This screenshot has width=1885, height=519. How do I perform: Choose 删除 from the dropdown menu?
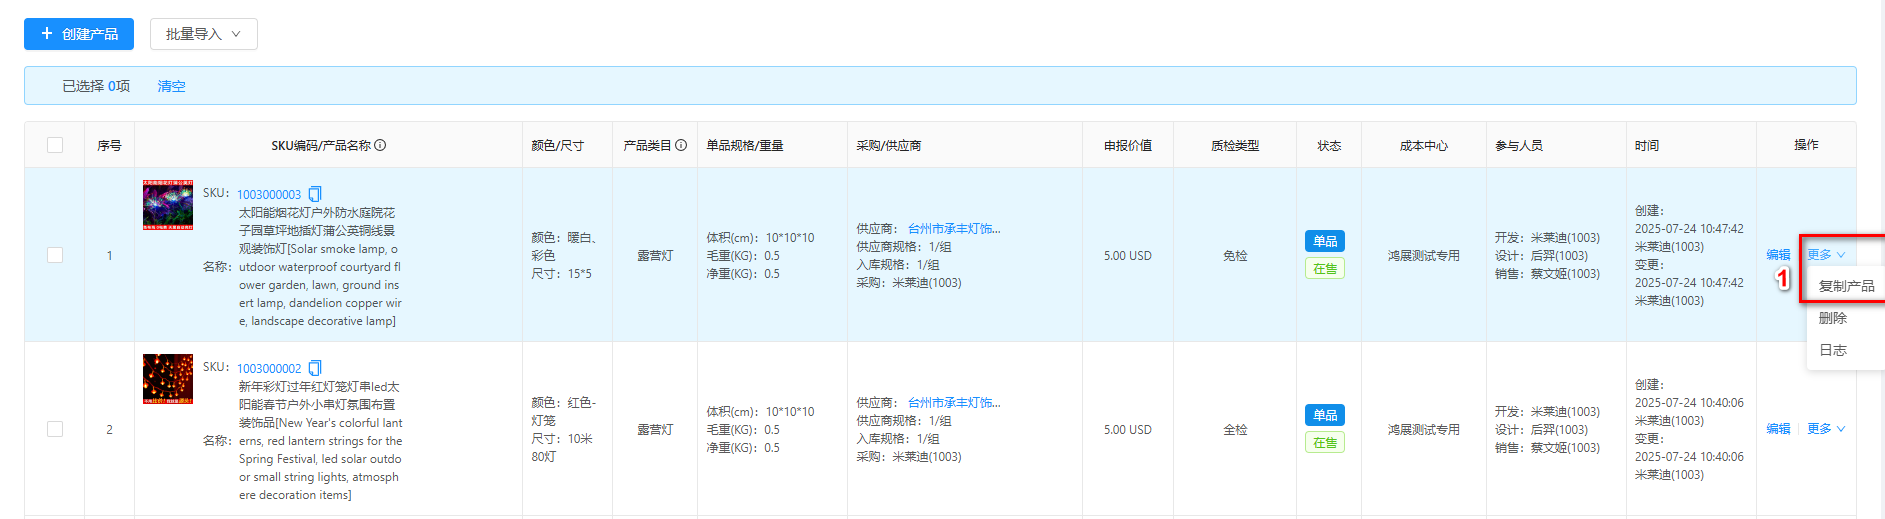pos(1832,318)
